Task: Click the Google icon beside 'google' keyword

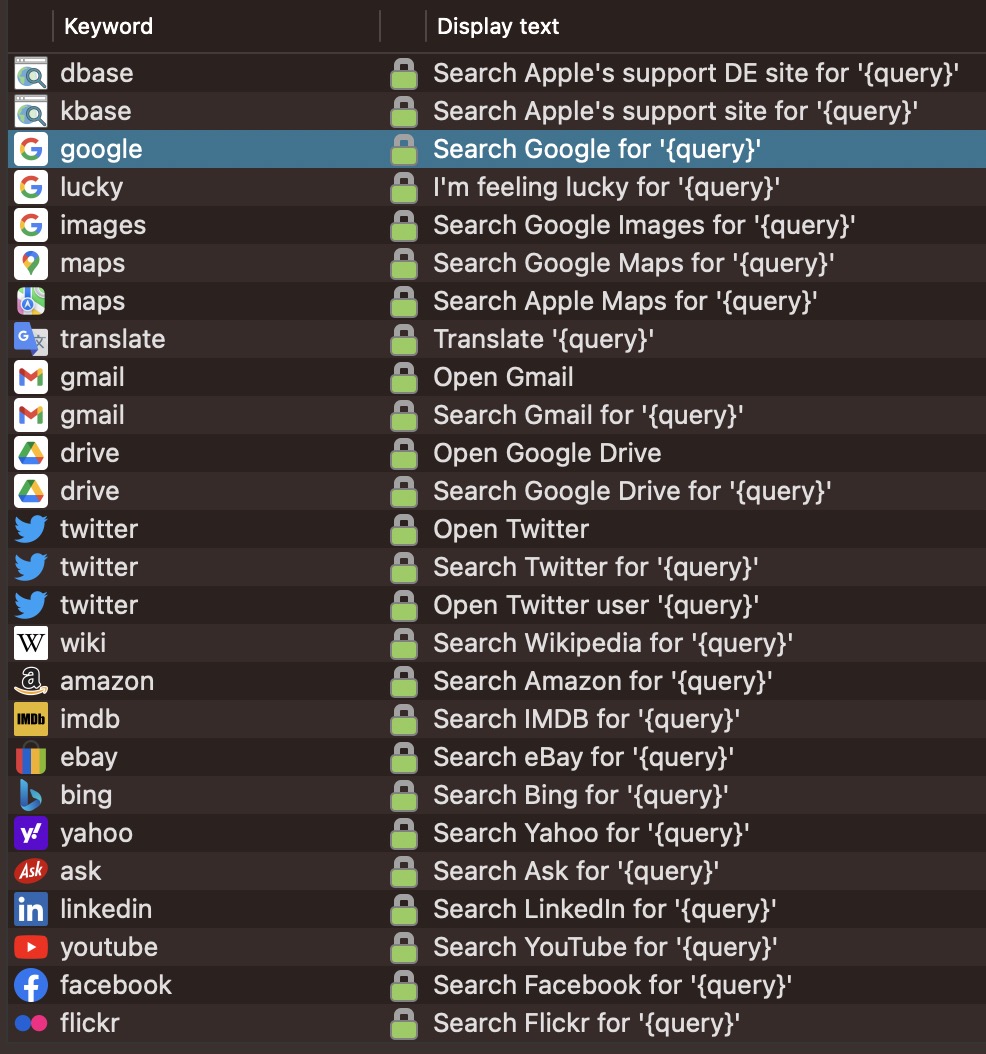Action: tap(31, 149)
